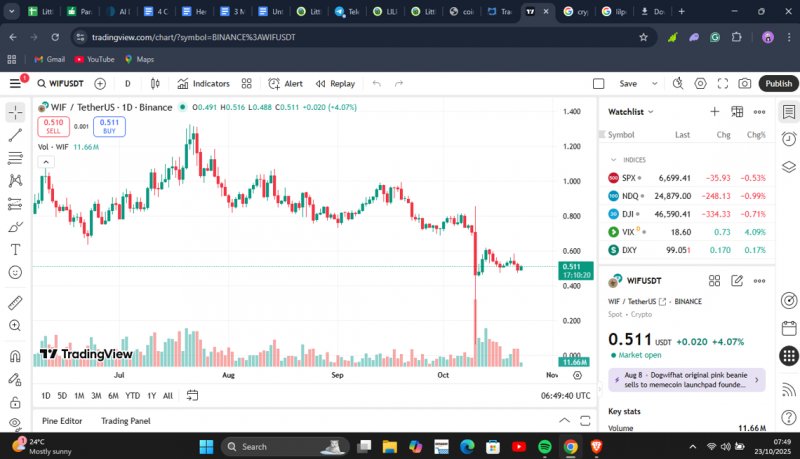Hide all drawings with eye icon
This screenshot has width=800, height=459.
point(15,423)
